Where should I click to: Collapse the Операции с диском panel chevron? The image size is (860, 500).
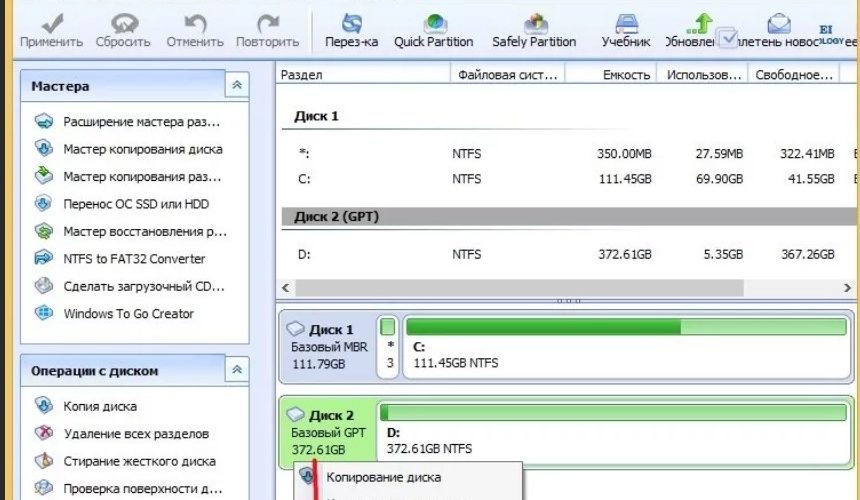click(x=237, y=371)
